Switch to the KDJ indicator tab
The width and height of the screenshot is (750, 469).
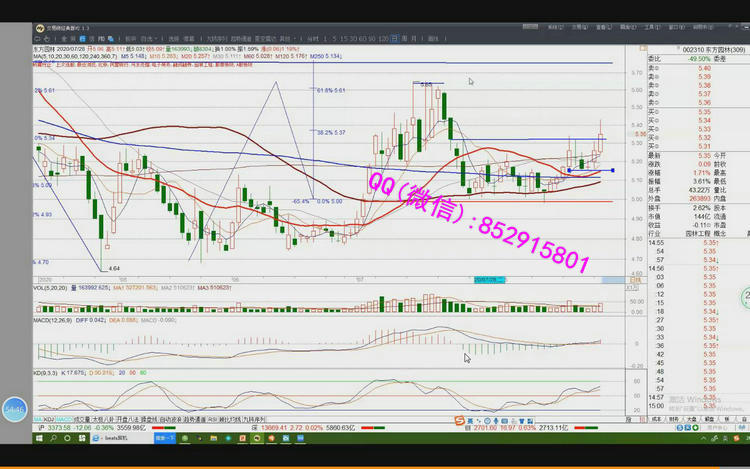pos(45,419)
